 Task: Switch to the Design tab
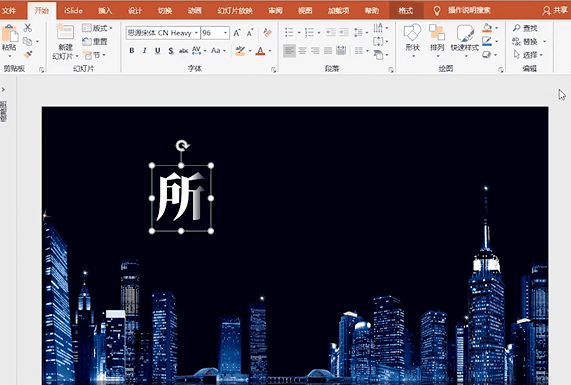coord(135,10)
